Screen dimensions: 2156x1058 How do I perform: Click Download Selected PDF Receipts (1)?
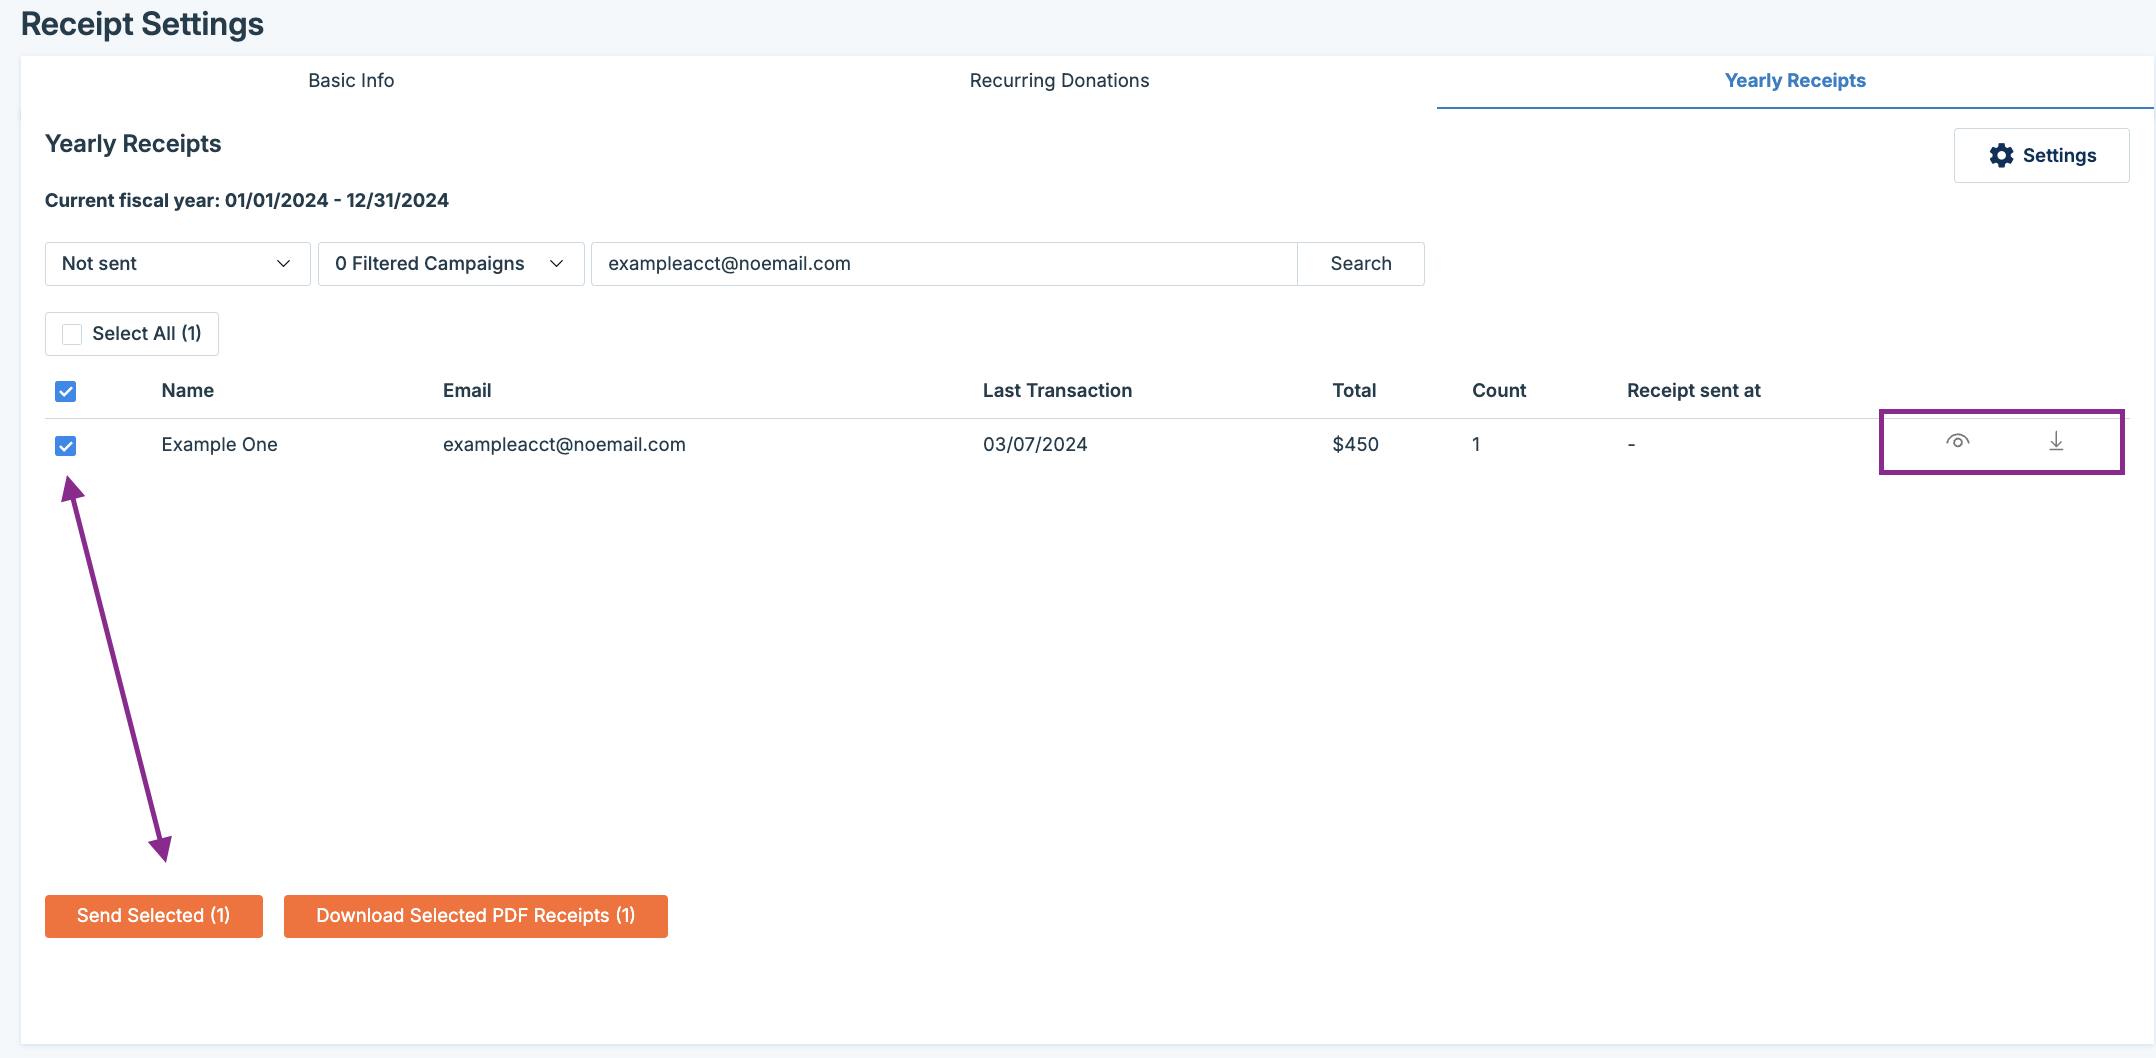click(x=475, y=916)
